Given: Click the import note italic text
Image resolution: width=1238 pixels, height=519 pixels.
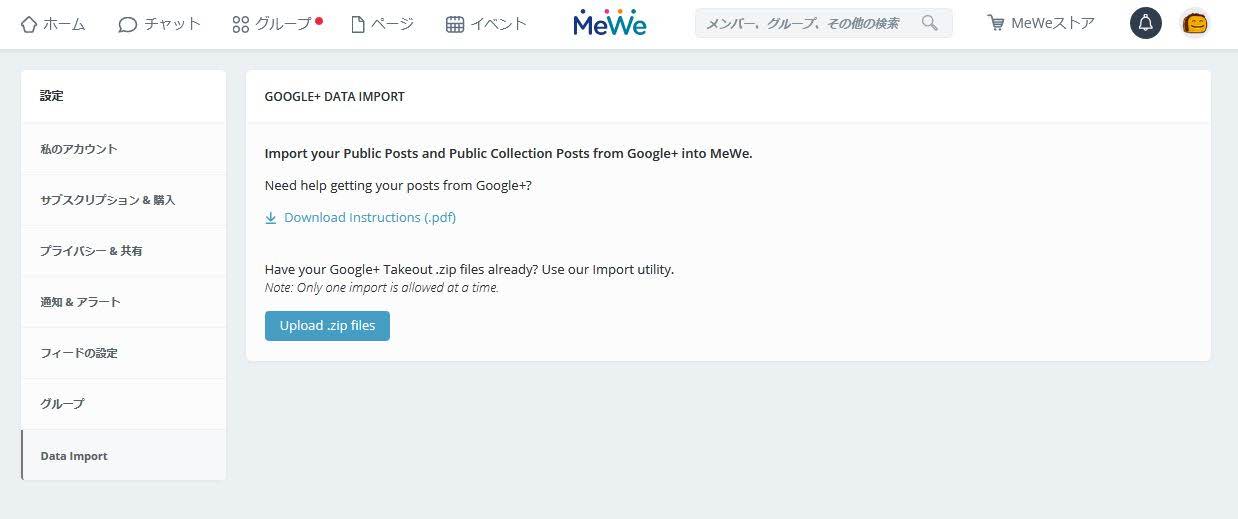Looking at the screenshot, I should [382, 288].
